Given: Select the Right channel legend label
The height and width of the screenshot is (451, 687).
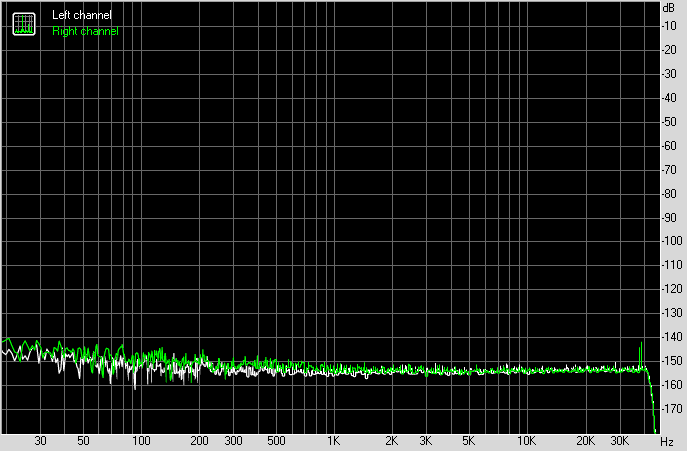Looking at the screenshot, I should point(85,31).
